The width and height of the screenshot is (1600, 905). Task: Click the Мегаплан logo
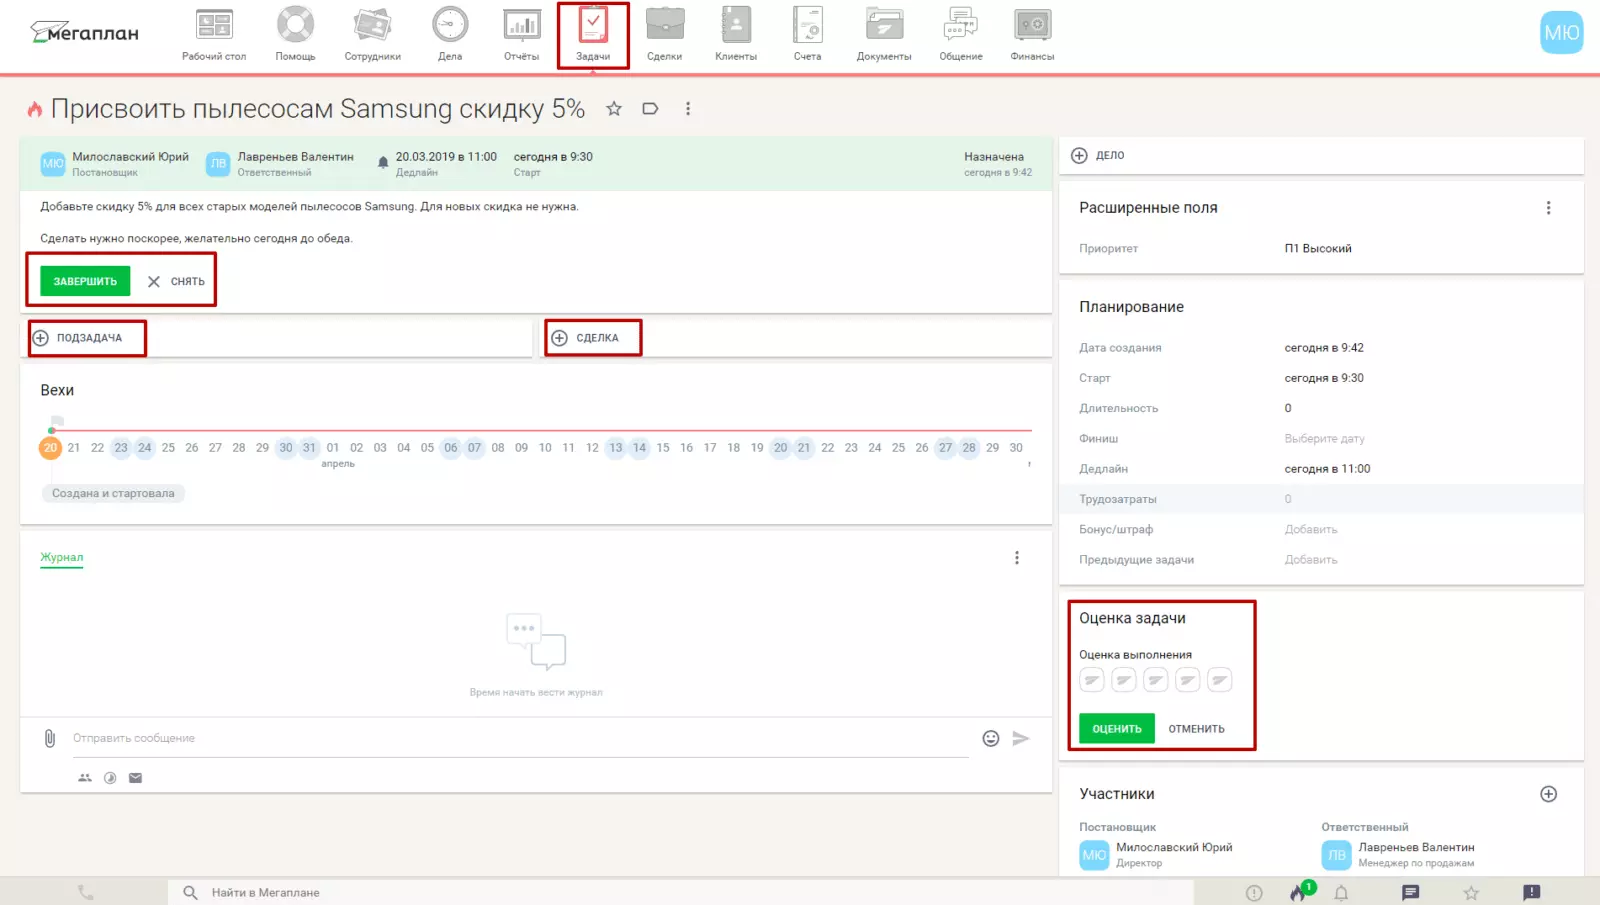pyautogui.click(x=85, y=33)
